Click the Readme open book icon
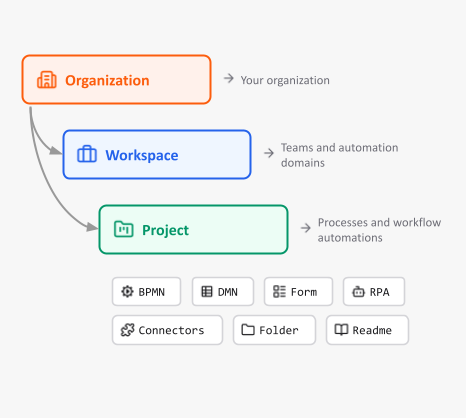This screenshot has width=466, height=418. tap(341, 330)
